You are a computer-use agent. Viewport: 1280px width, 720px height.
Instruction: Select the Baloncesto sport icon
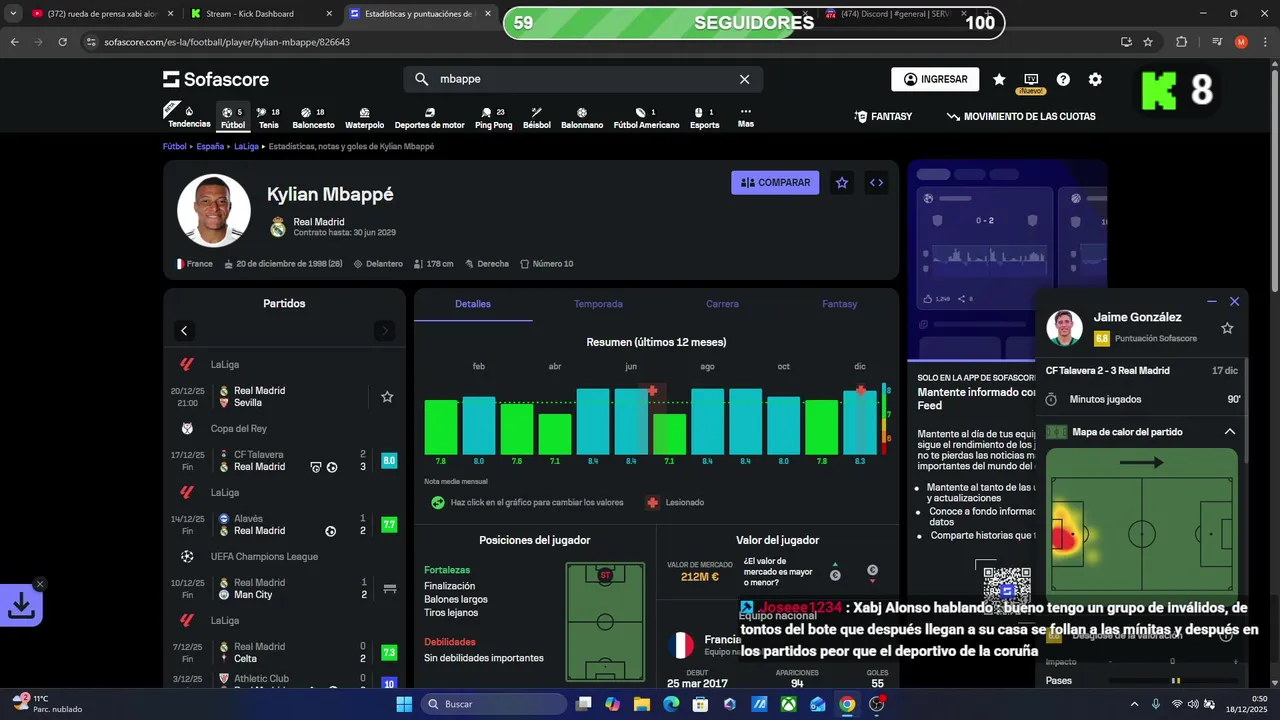click(313, 118)
